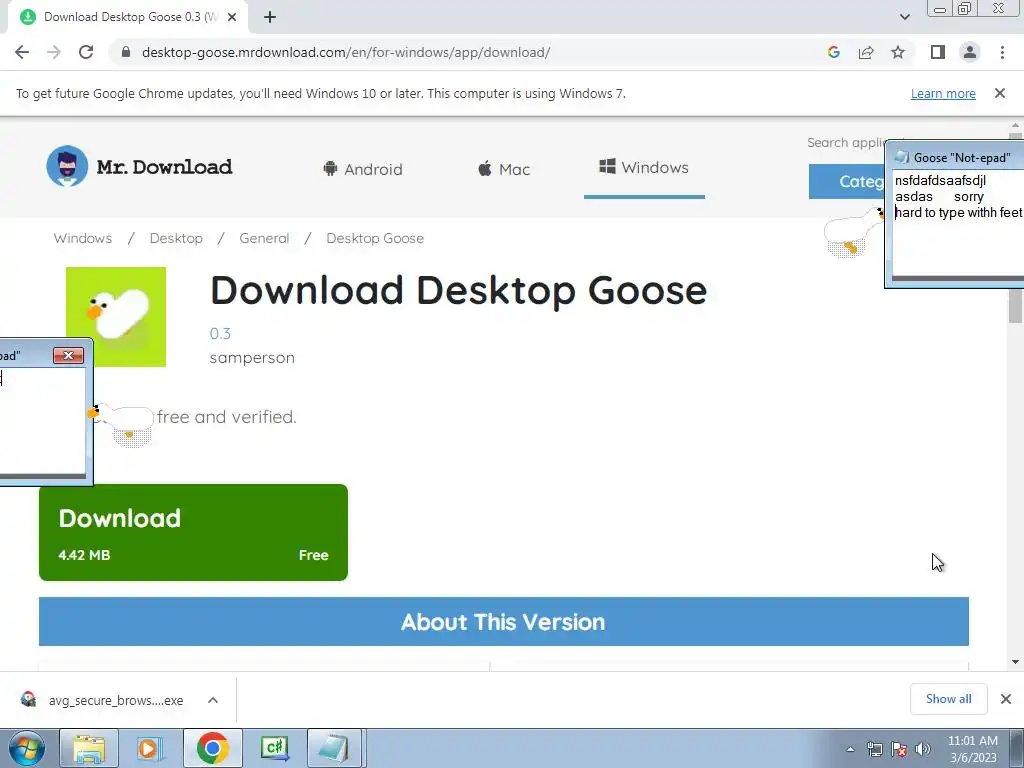Click the volume speaker tray icon
Image resolution: width=1024 pixels, height=768 pixels.
point(923,749)
